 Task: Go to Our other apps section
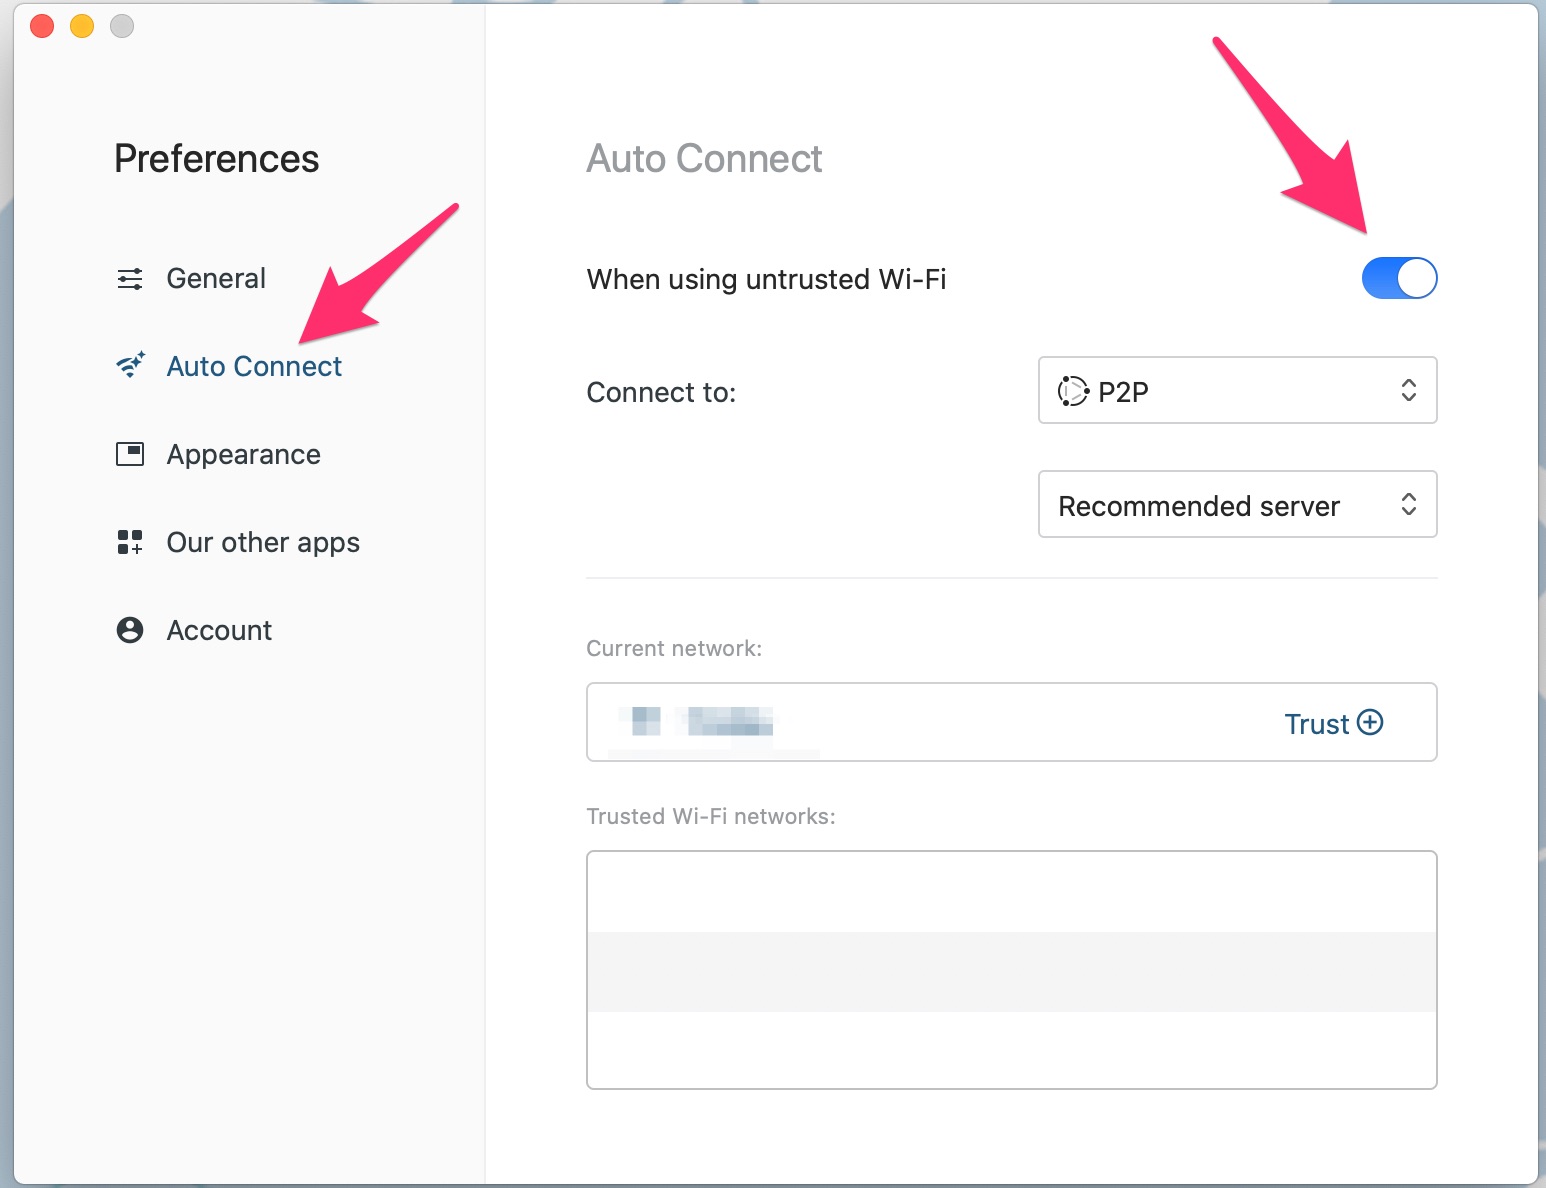point(263,543)
